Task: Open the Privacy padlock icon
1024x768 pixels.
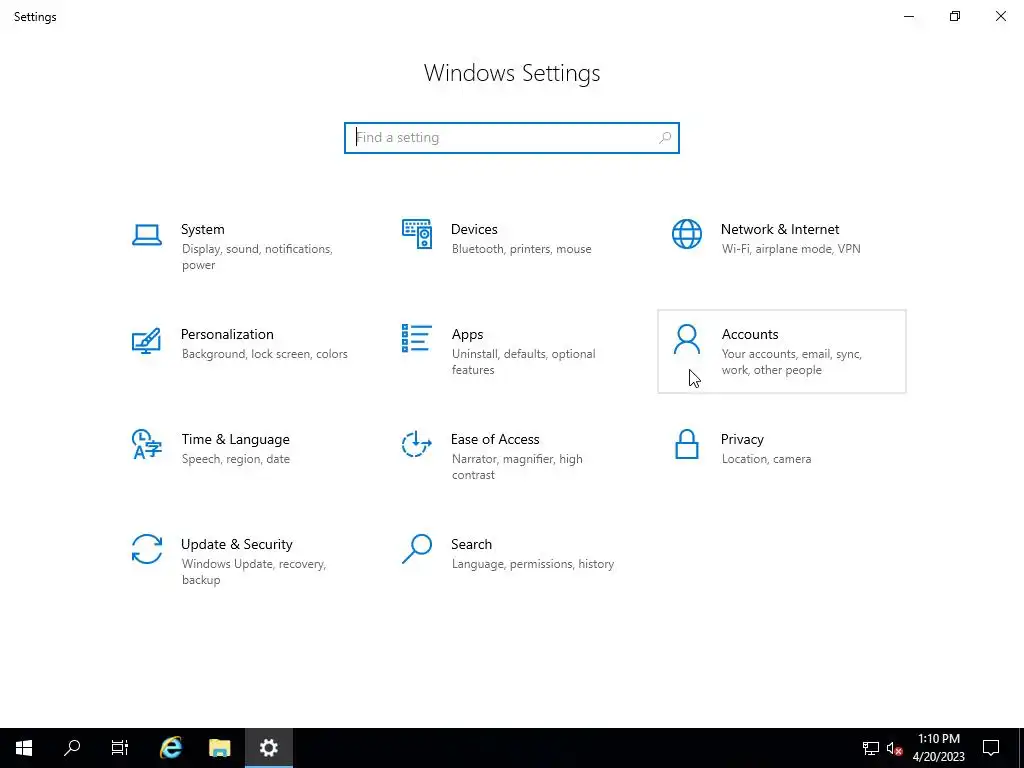Action: pyautogui.click(x=687, y=444)
